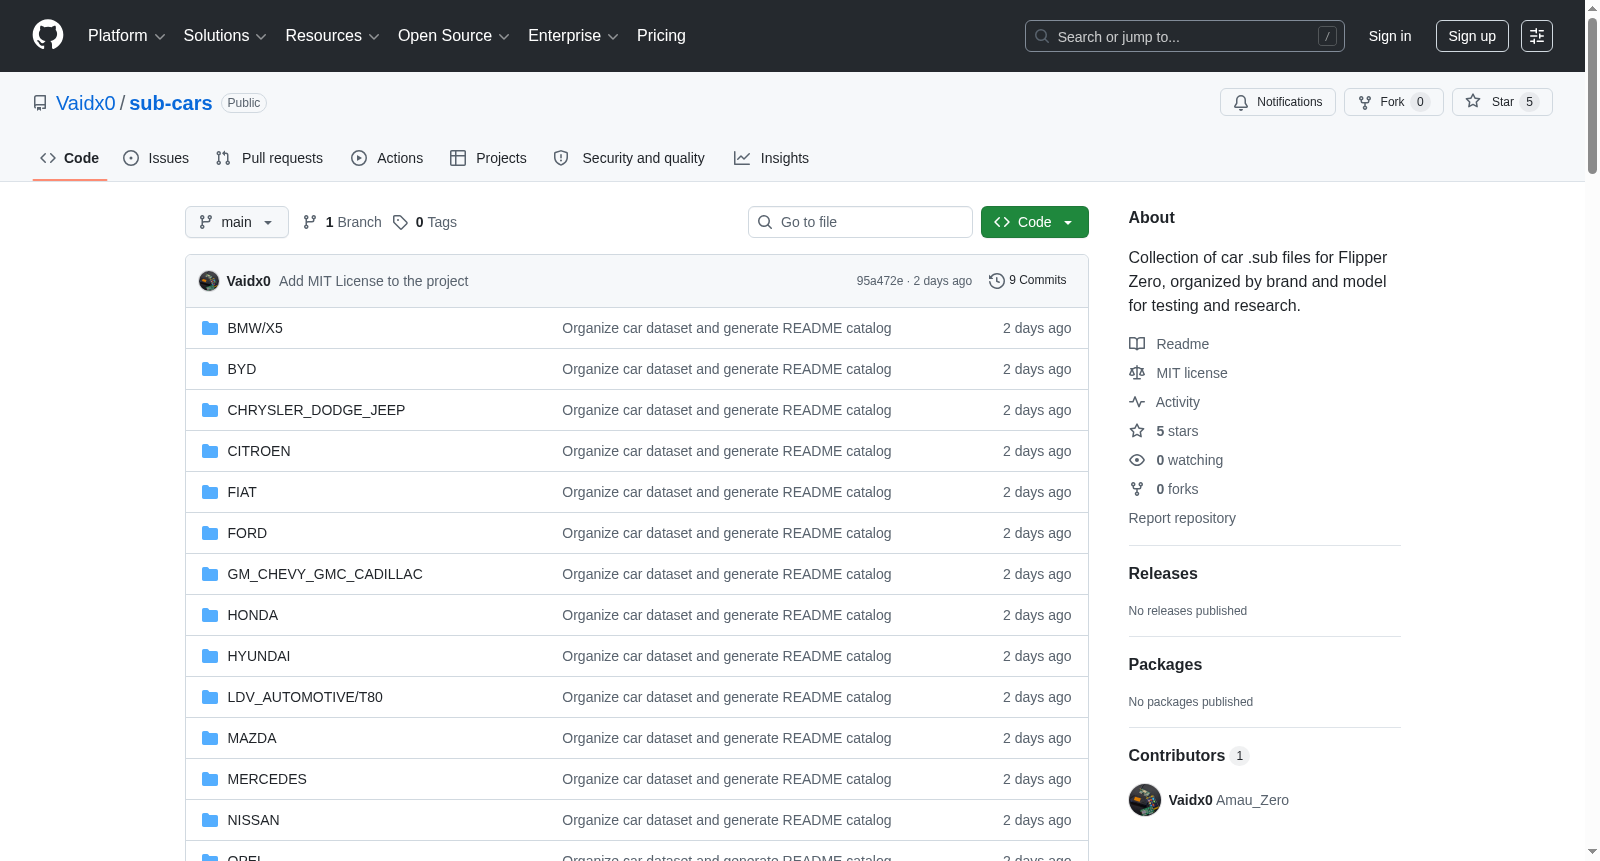
Task: Fork the repository
Action: click(x=1394, y=102)
